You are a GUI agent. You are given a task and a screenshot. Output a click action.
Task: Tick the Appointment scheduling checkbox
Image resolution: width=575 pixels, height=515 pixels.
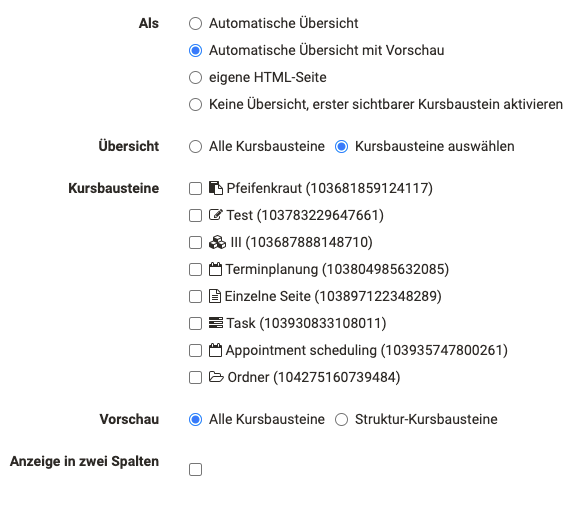[x=195, y=350]
